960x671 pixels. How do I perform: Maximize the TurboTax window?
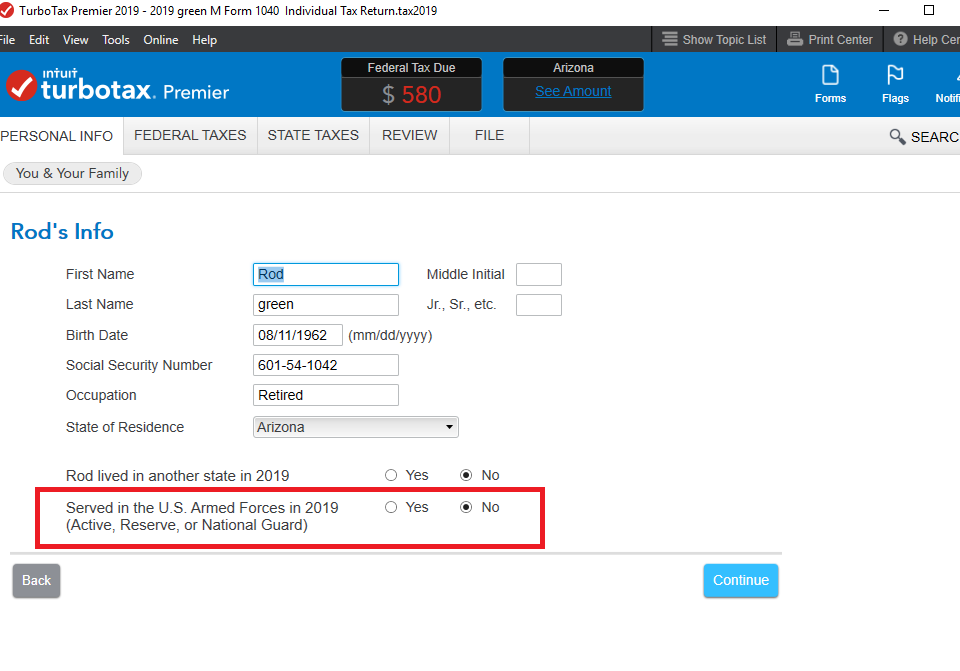929,10
